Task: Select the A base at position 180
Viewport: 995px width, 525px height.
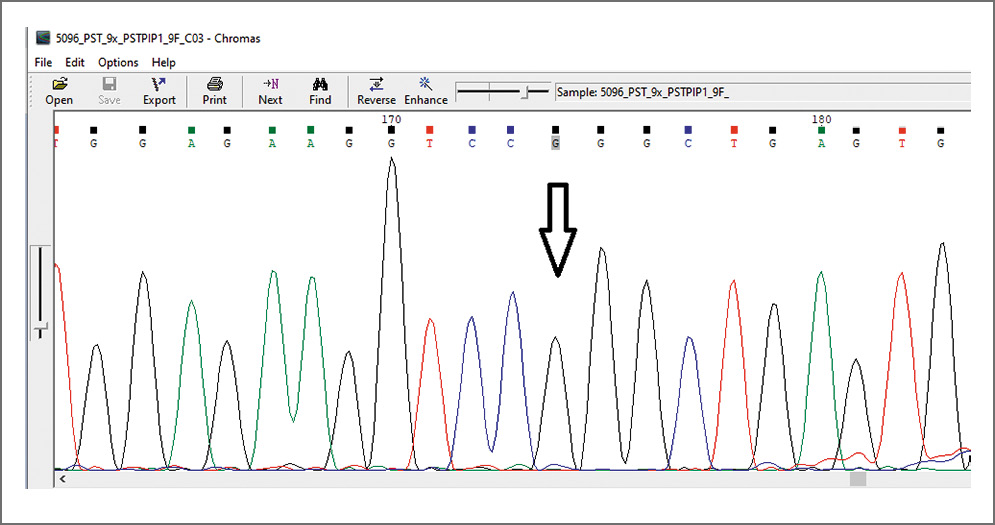Action: point(821,143)
